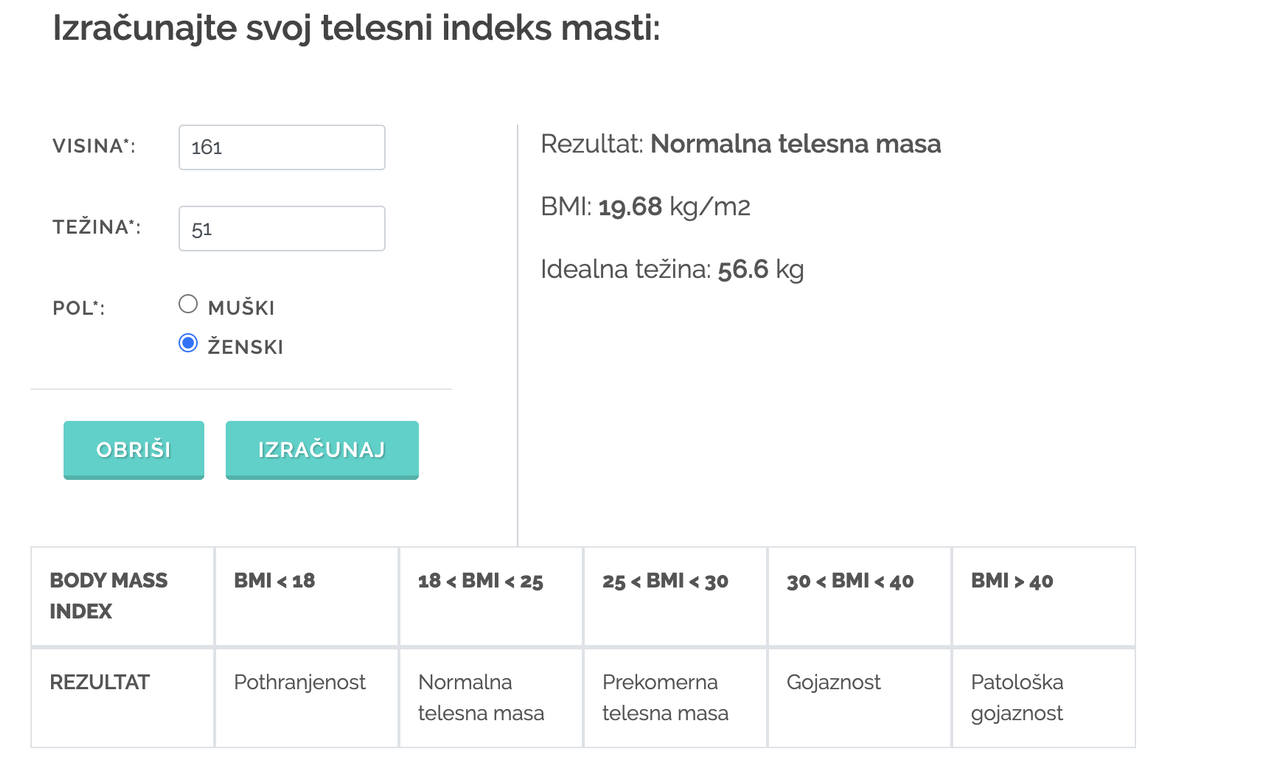The width and height of the screenshot is (1280, 774).
Task: Click the 'BMI > 40' column header
Action: click(x=1012, y=581)
